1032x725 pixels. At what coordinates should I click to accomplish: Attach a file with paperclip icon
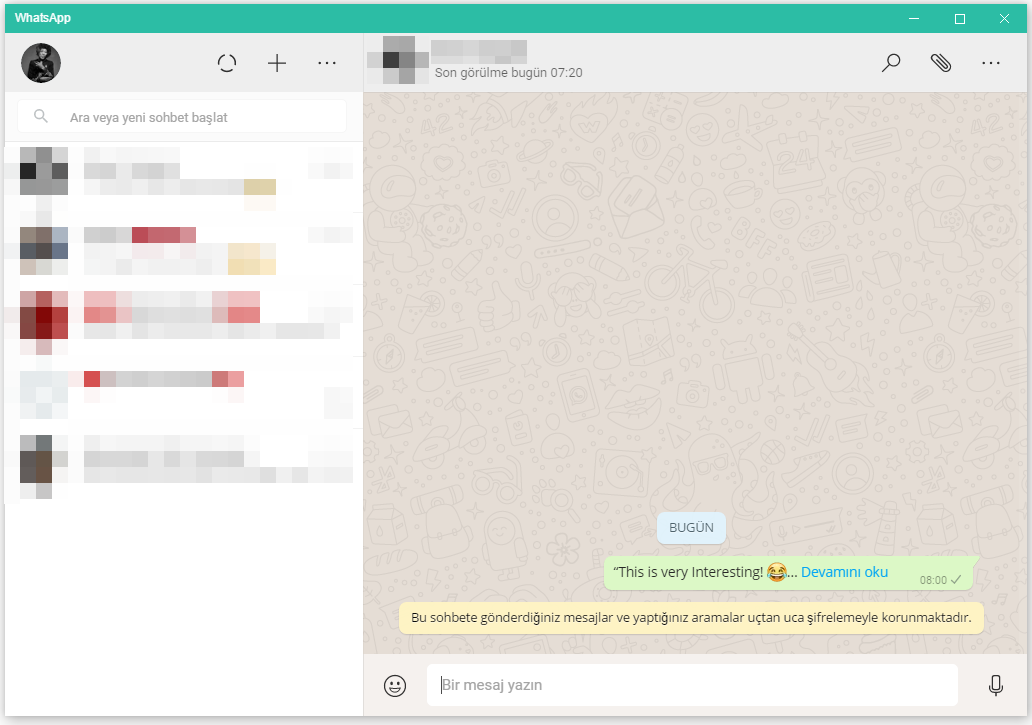pyautogui.click(x=940, y=63)
